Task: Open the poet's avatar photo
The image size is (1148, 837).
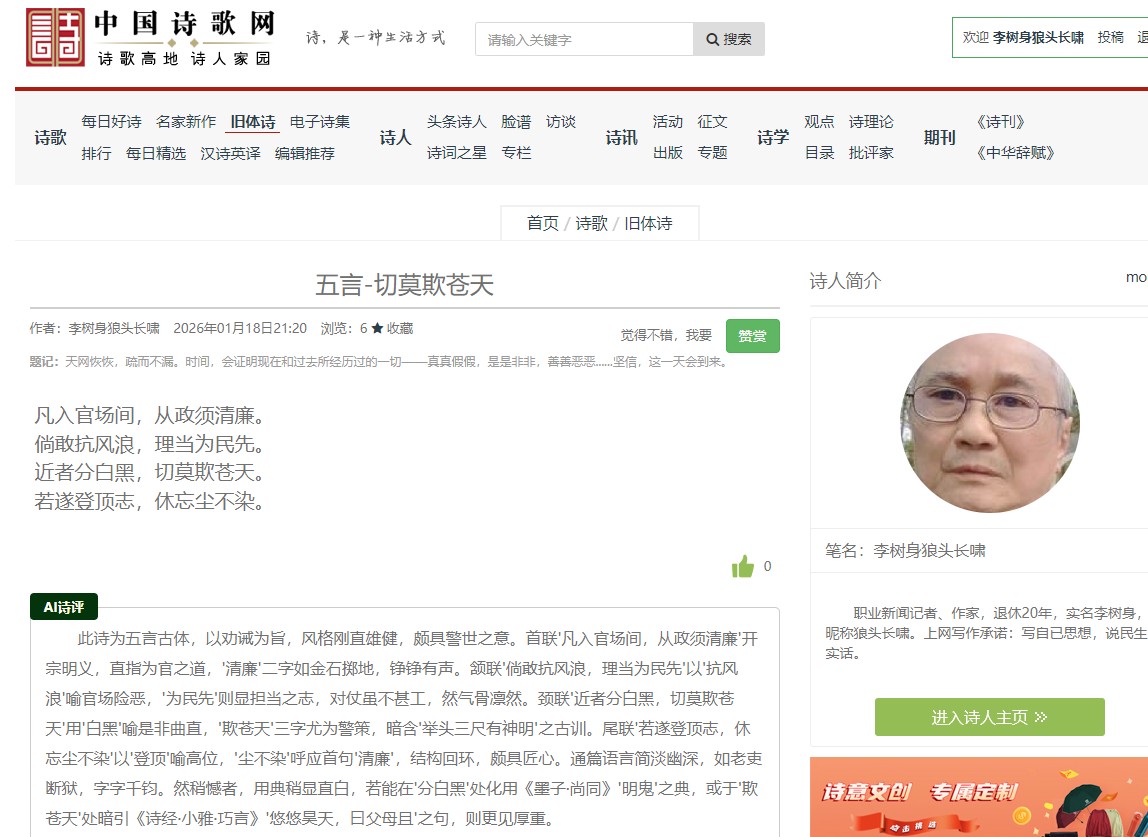Action: click(x=989, y=422)
